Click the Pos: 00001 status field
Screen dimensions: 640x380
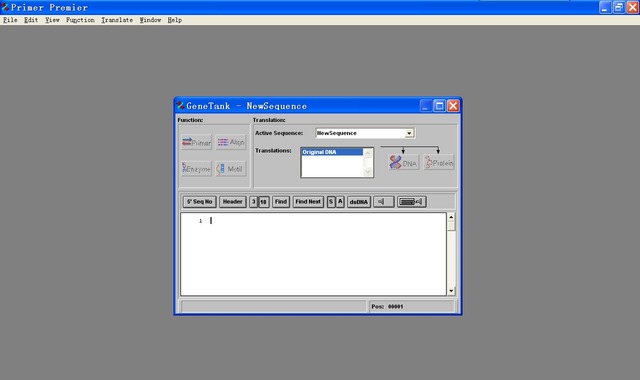coord(411,307)
